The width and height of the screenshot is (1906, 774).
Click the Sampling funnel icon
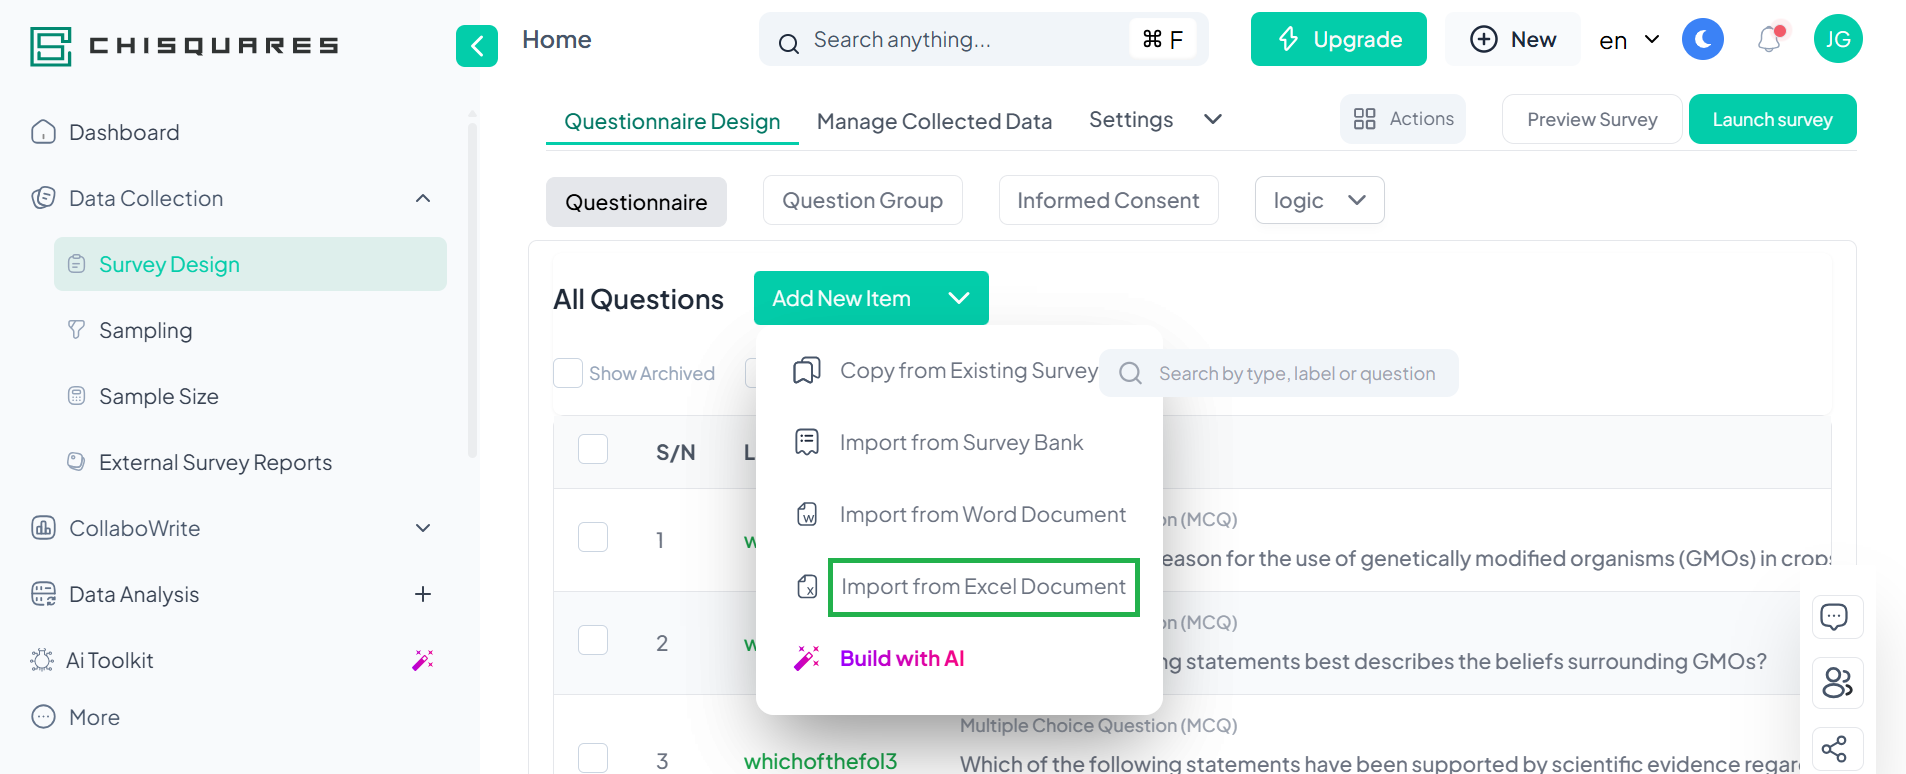[76, 329]
